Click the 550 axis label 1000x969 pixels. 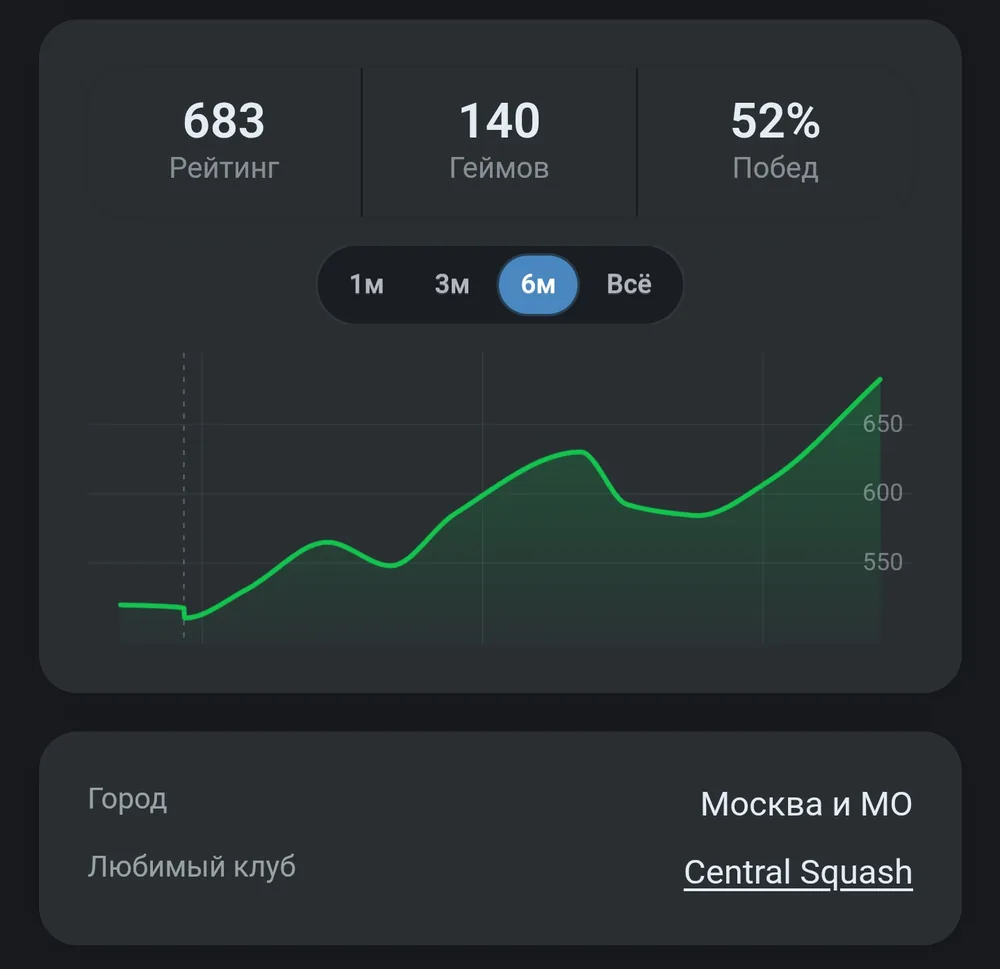click(x=883, y=562)
